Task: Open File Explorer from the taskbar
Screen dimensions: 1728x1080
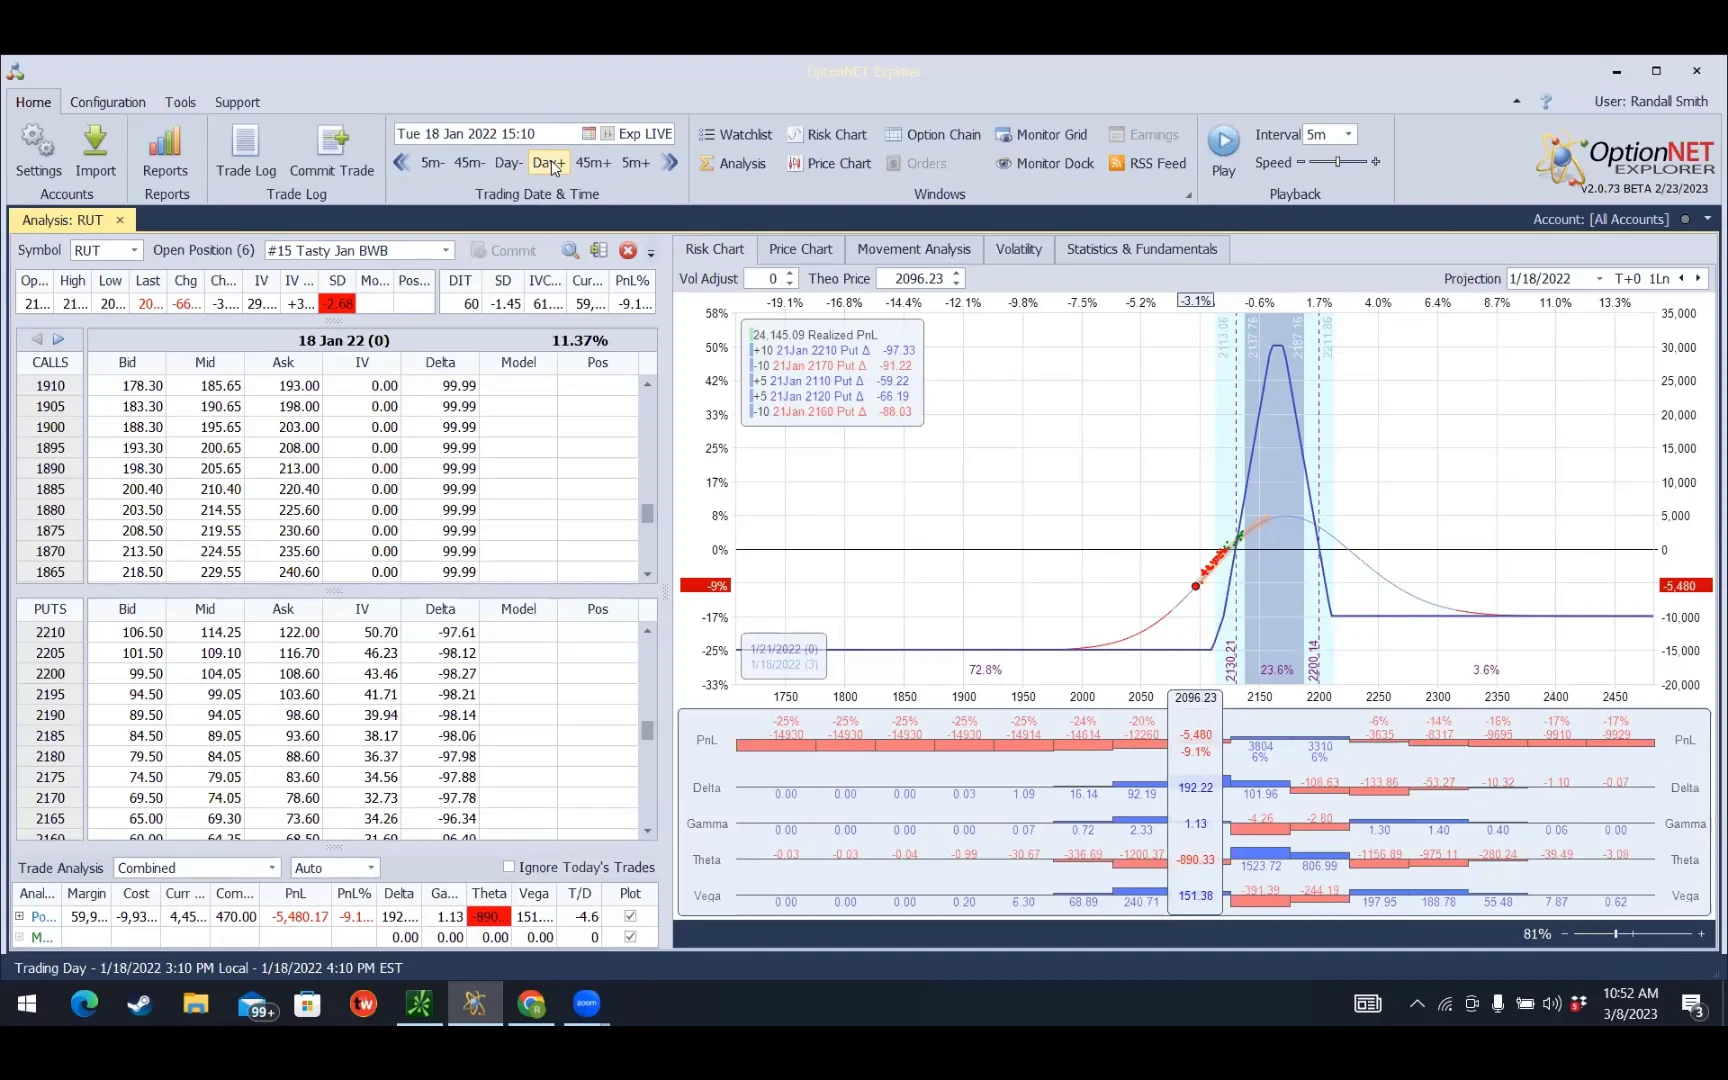Action: (195, 1003)
